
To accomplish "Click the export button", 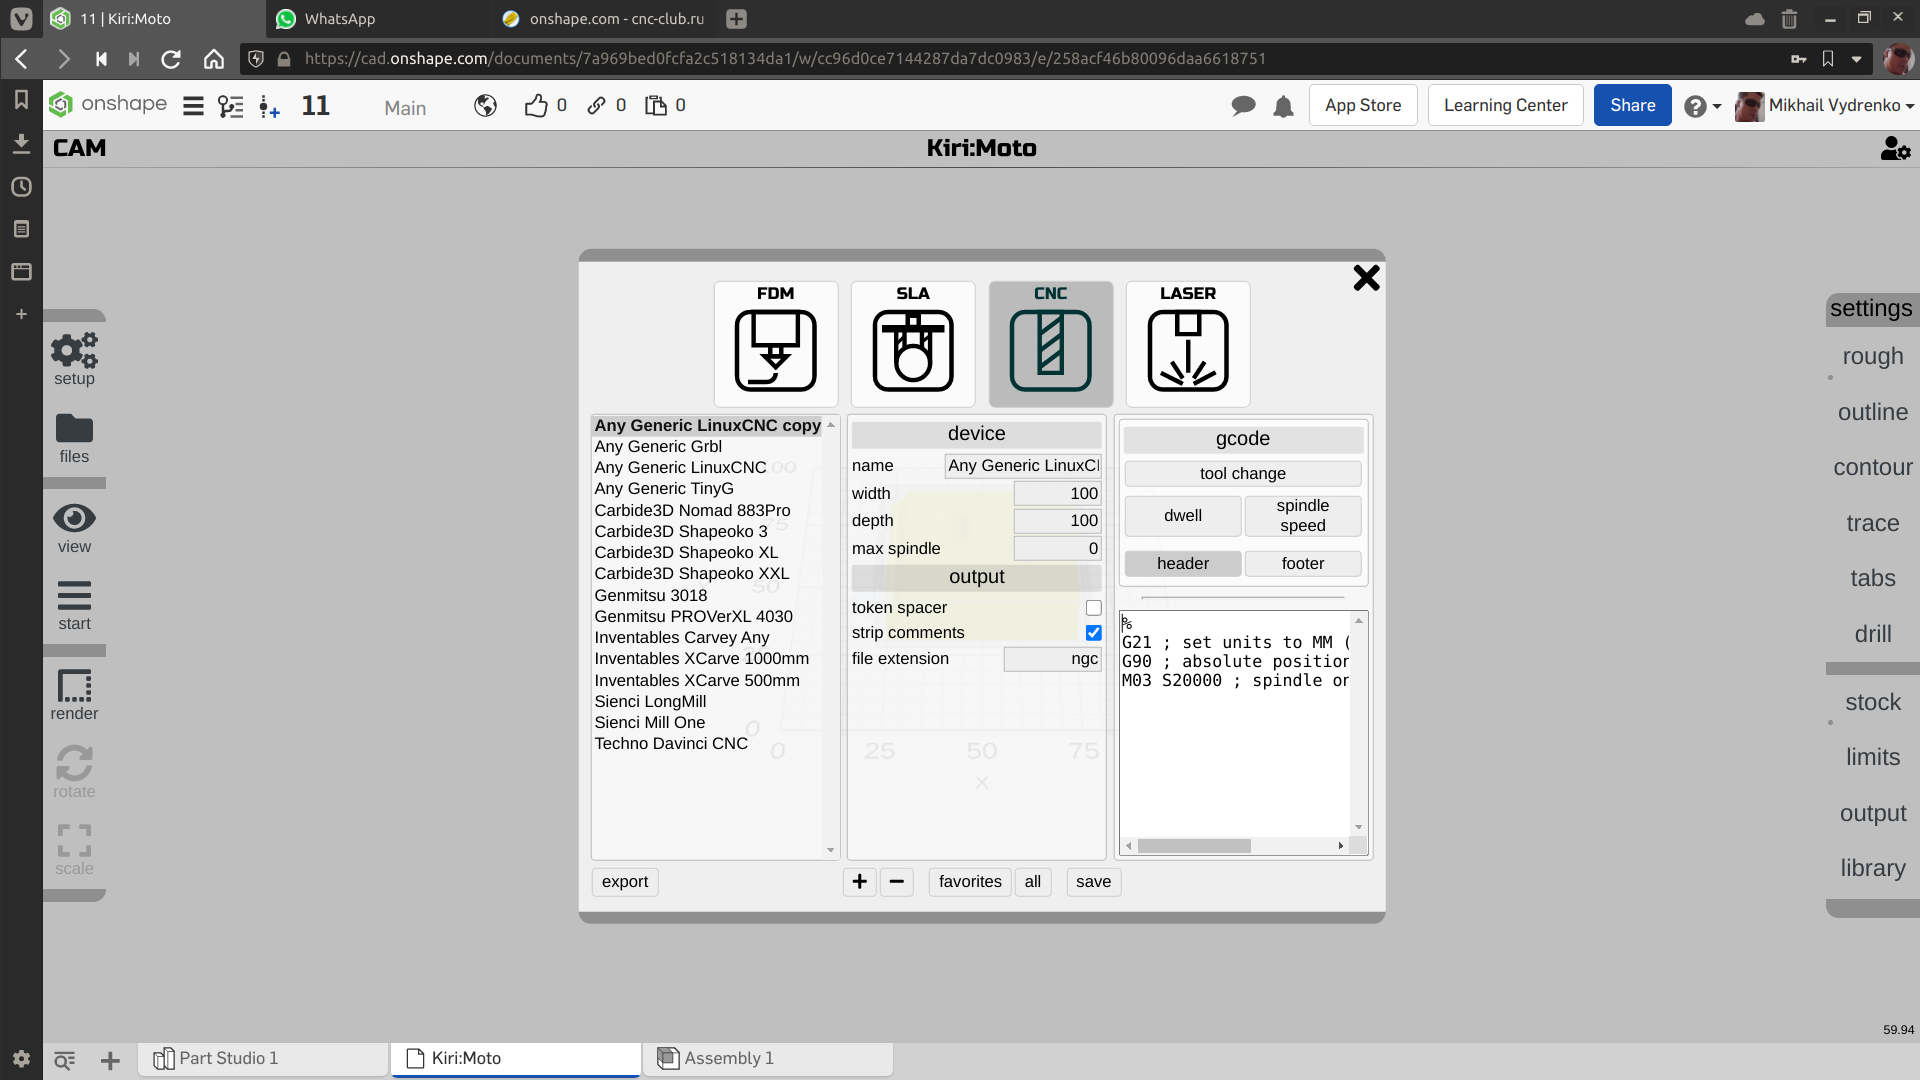I will tap(625, 881).
